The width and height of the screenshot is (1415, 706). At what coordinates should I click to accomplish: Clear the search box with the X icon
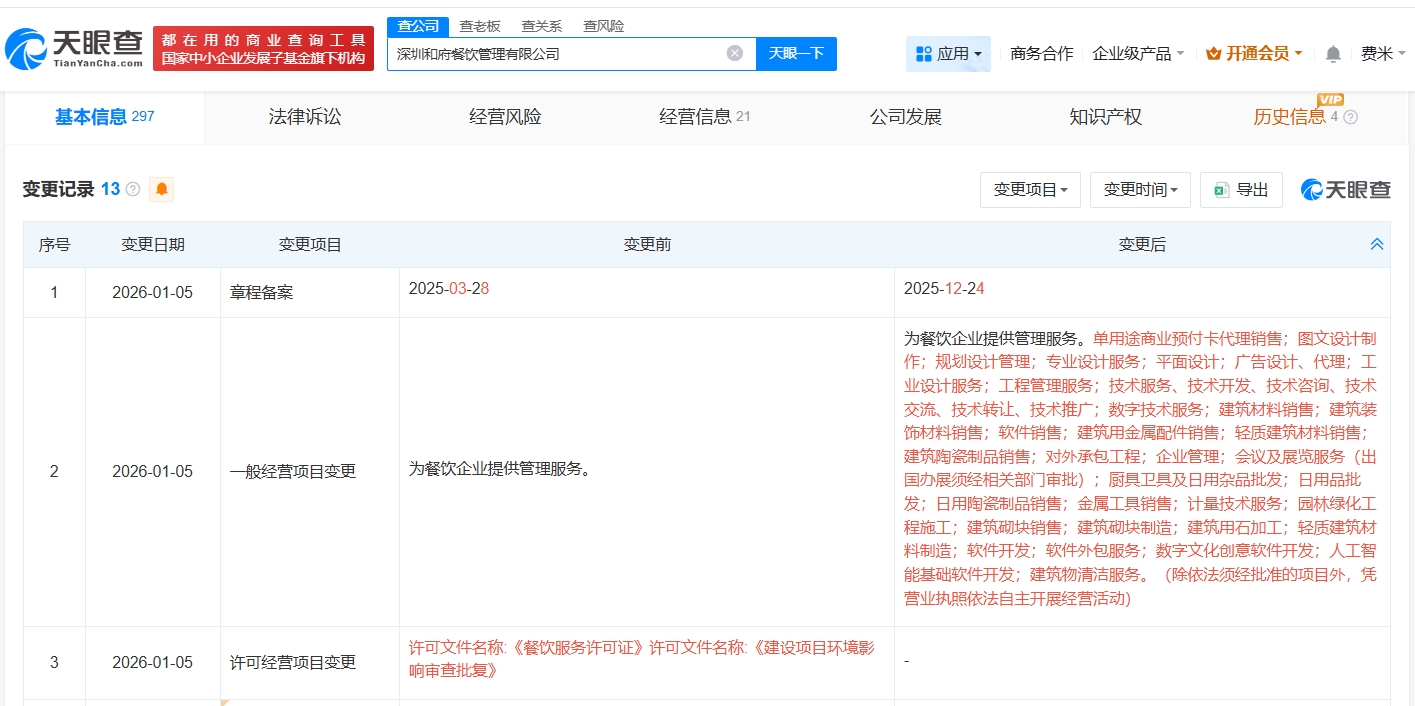pos(734,54)
